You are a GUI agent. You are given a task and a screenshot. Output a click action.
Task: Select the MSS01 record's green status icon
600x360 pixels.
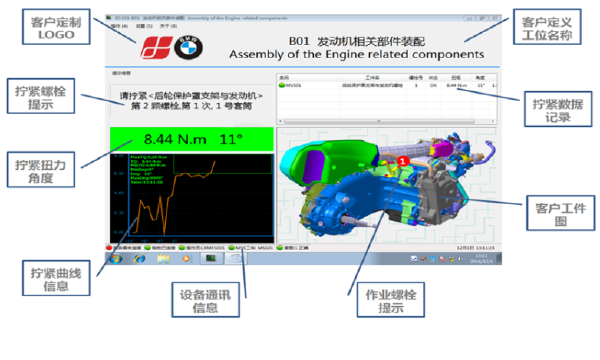(x=282, y=85)
